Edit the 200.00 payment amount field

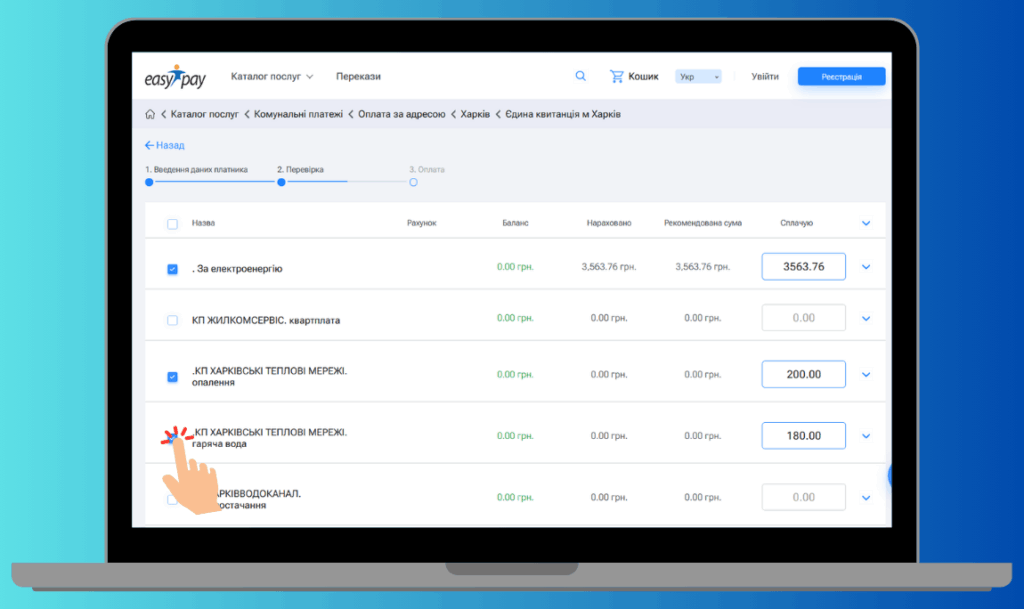[x=803, y=374]
